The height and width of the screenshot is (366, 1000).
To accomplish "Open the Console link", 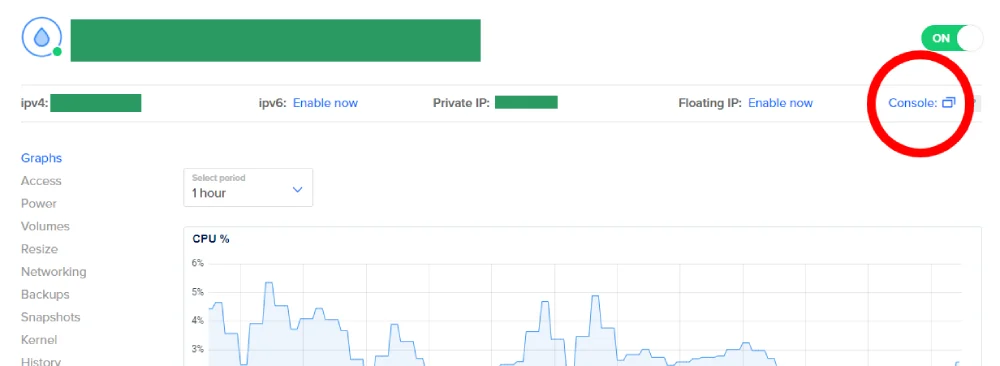I will pos(912,103).
